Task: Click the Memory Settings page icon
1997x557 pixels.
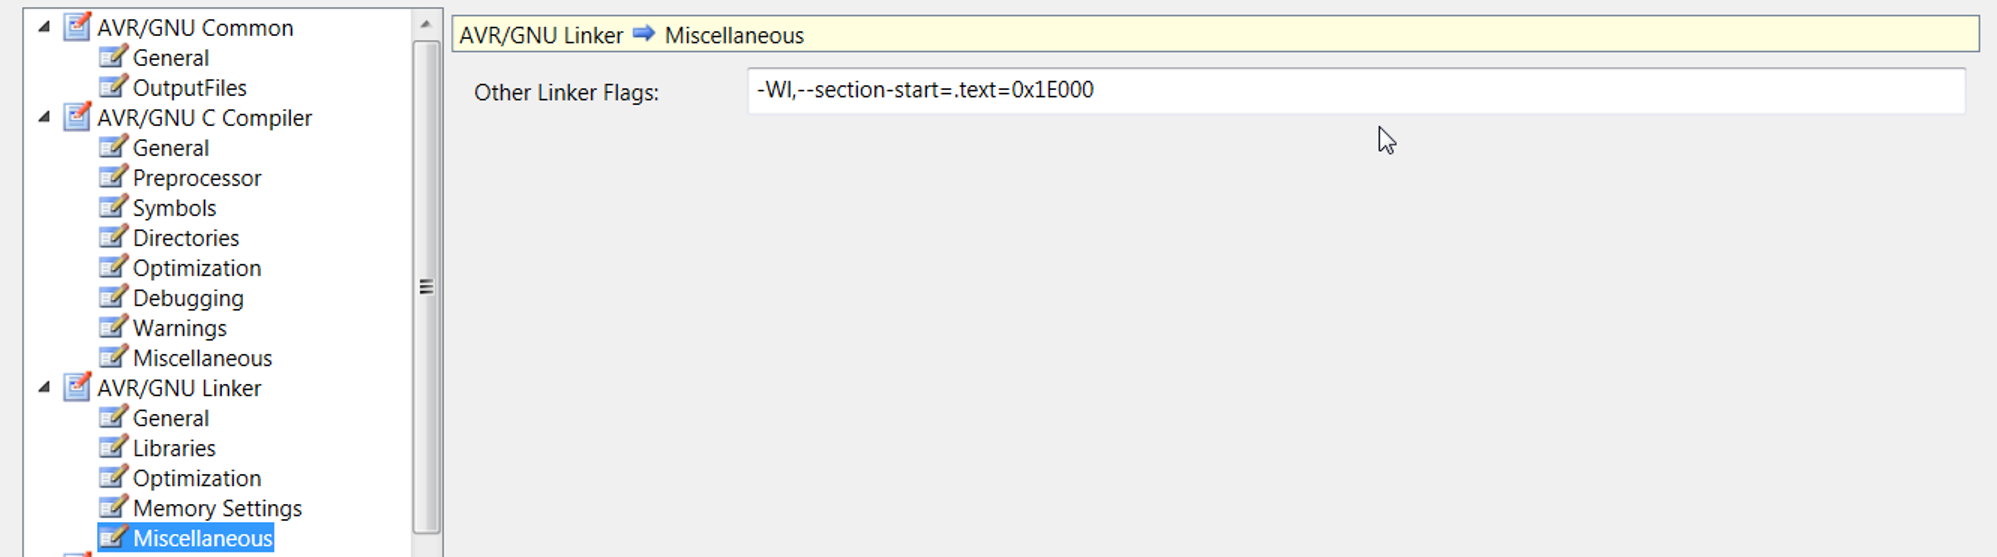Action: click(113, 507)
